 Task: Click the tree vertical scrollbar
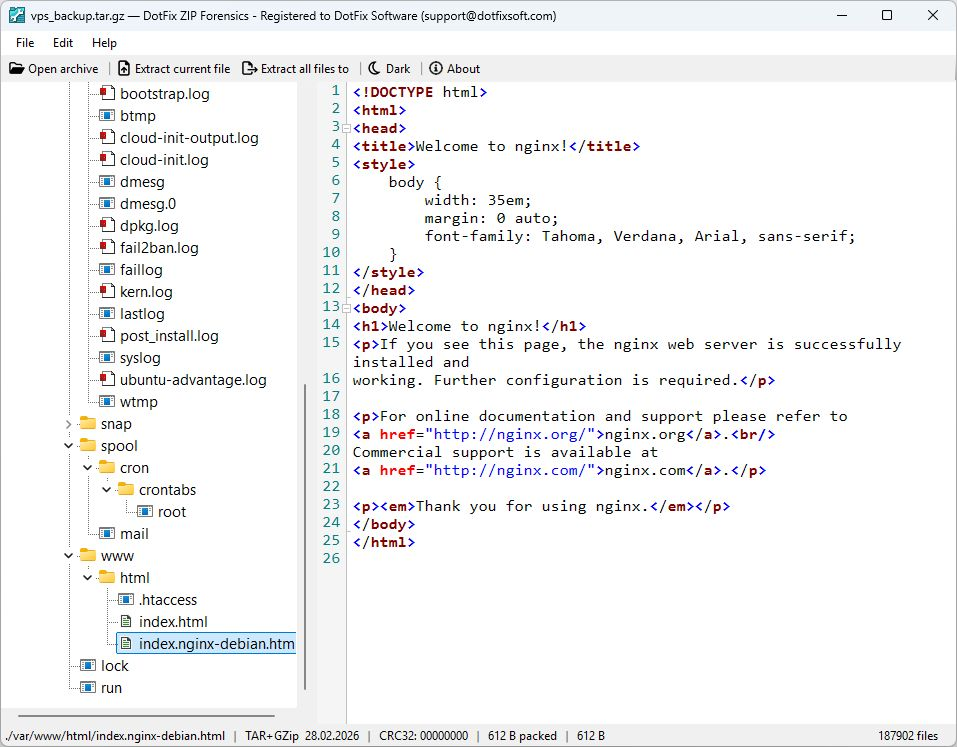coord(305,536)
